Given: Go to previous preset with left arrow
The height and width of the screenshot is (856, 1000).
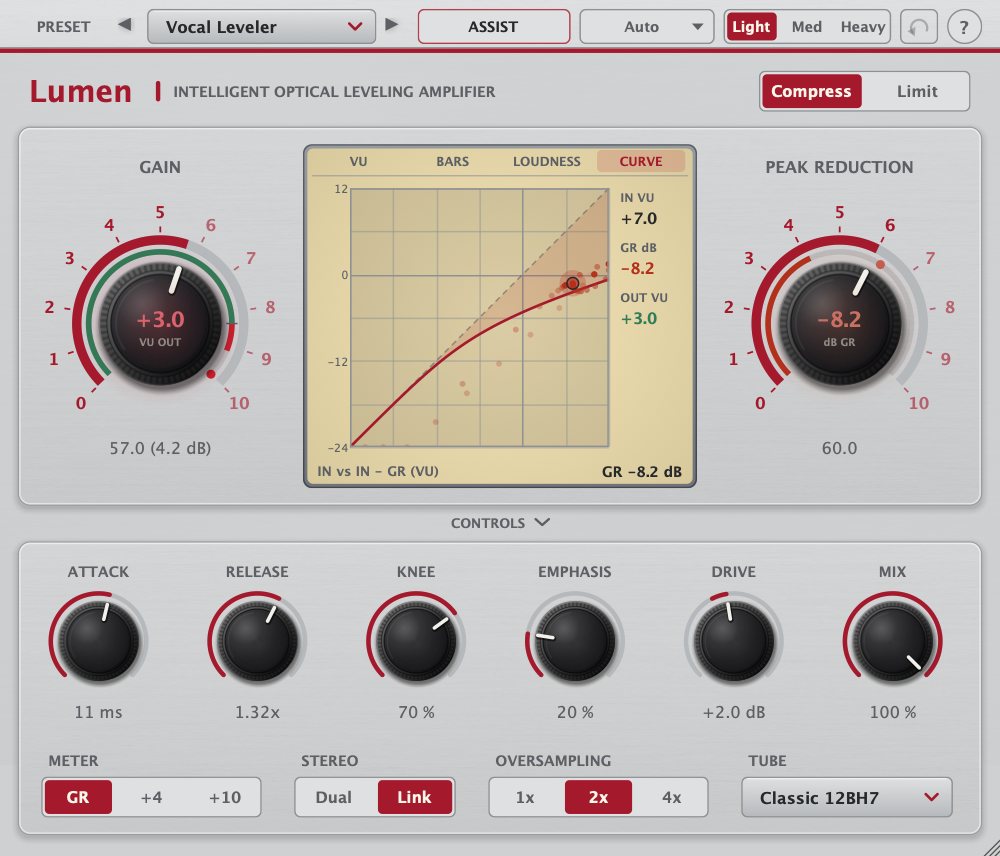Looking at the screenshot, I should [125, 26].
